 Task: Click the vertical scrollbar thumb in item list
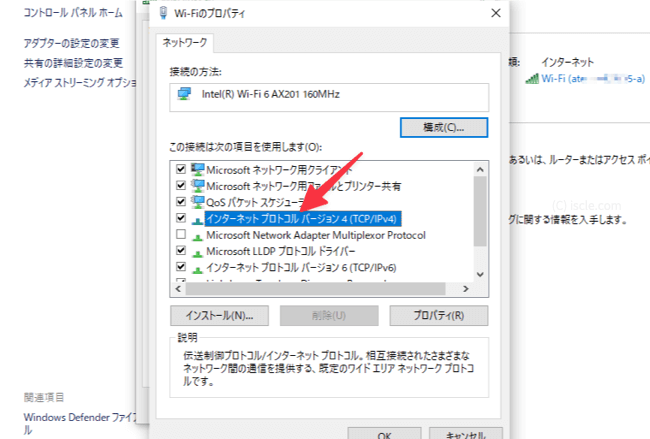[480, 211]
